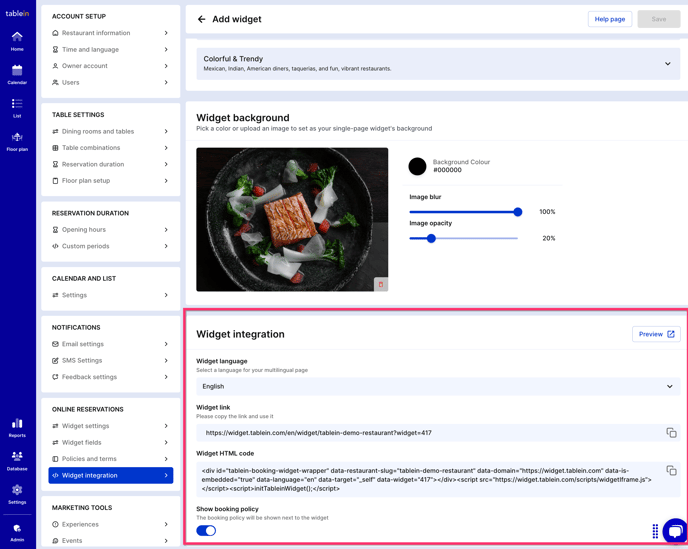Open SMS Settings
The height and width of the screenshot is (549, 688).
pyautogui.click(x=110, y=360)
